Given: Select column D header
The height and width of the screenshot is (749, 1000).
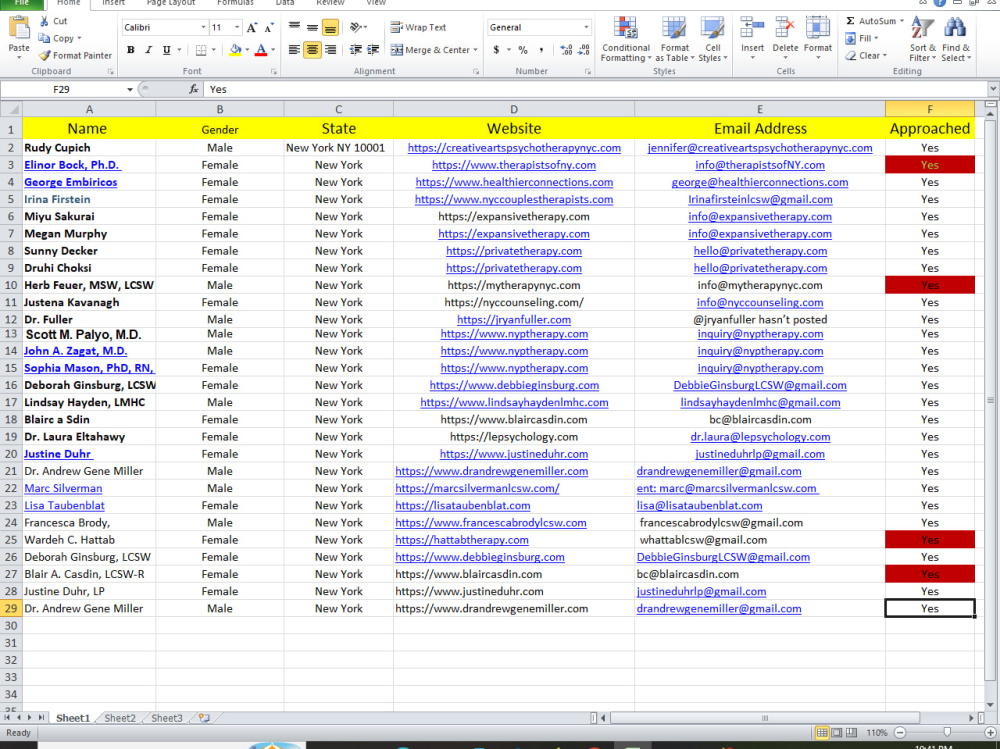Looking at the screenshot, I should pos(514,109).
